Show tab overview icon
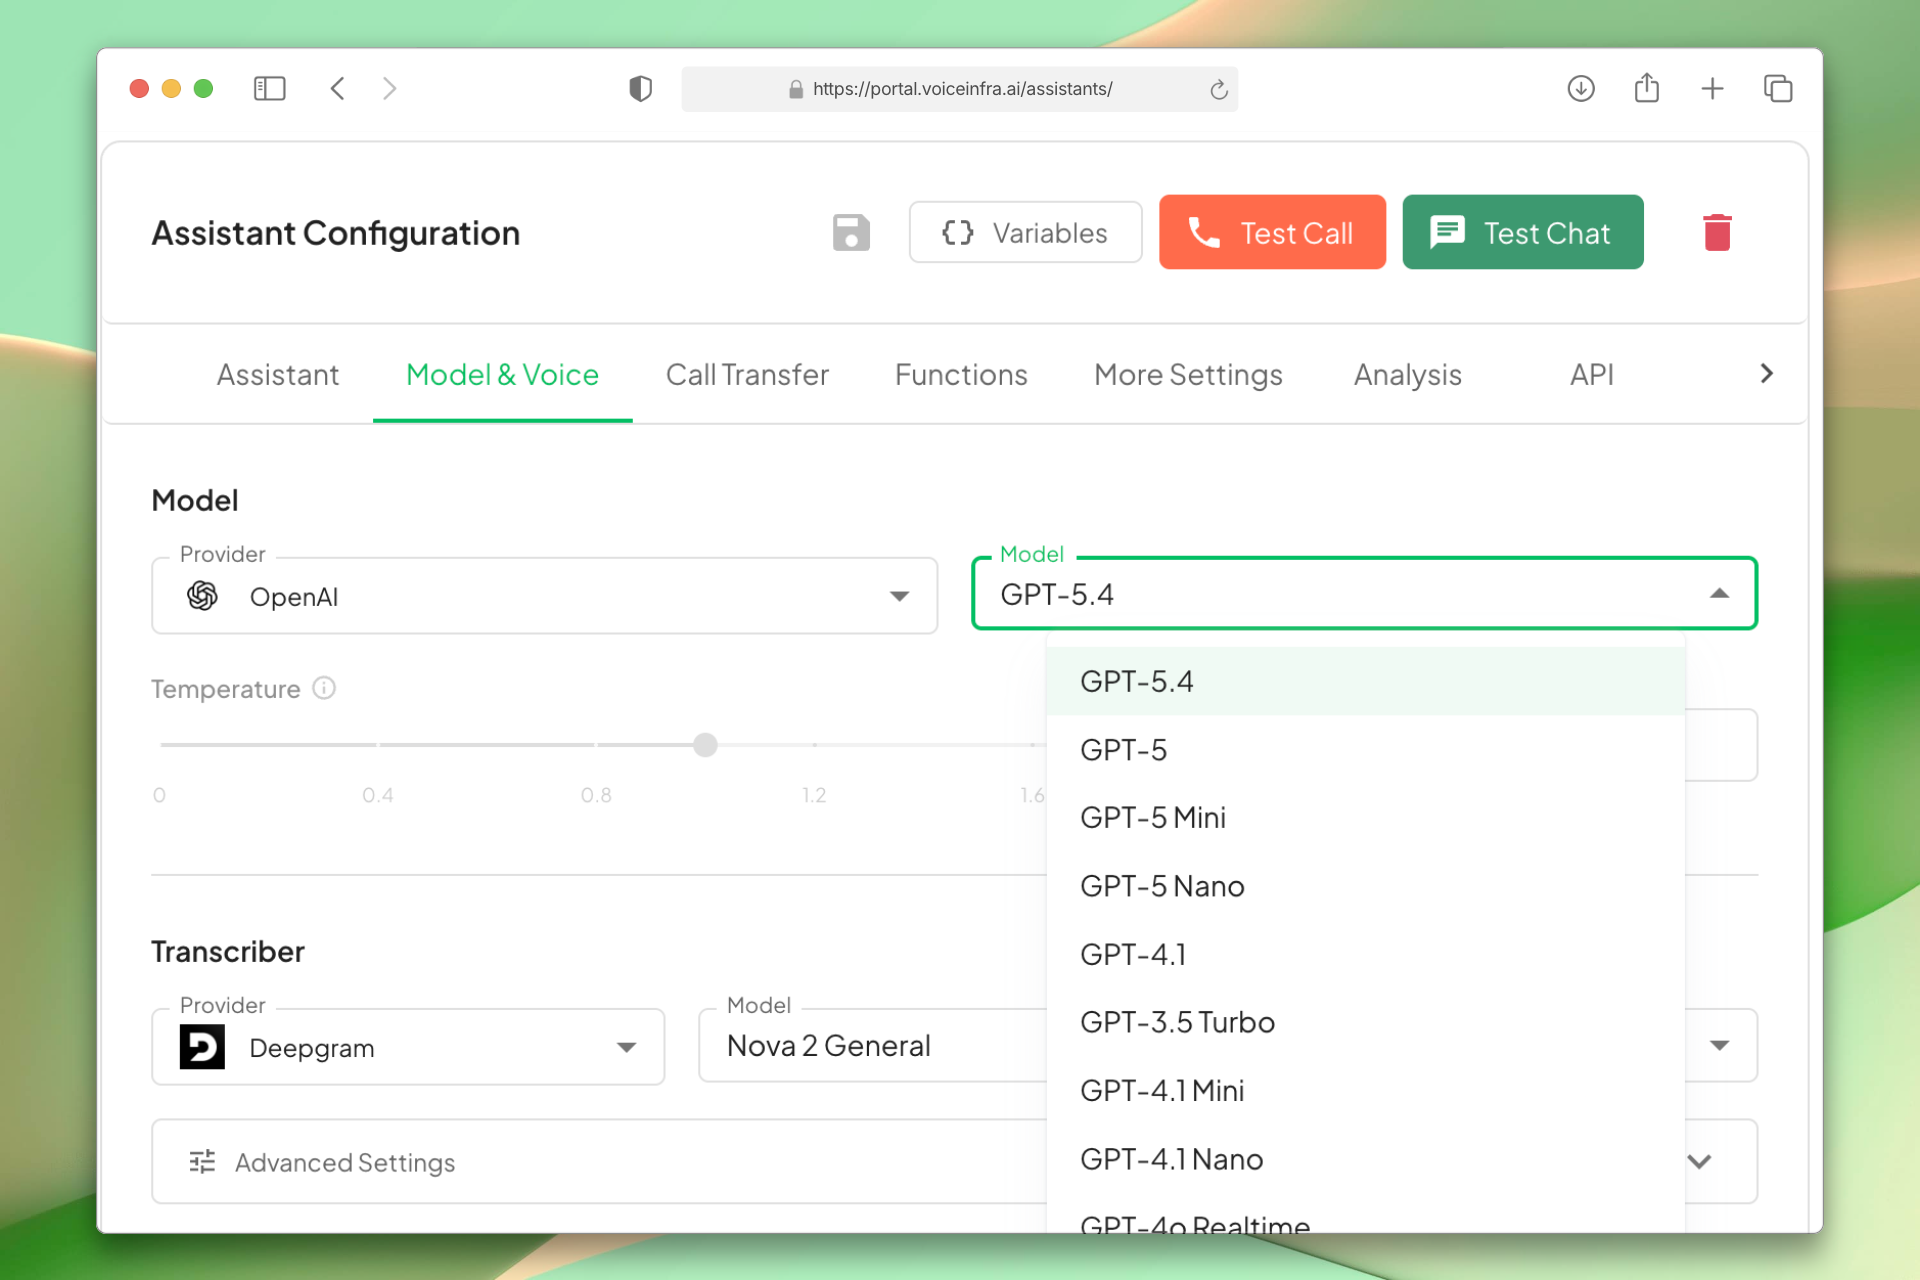 1778,89
